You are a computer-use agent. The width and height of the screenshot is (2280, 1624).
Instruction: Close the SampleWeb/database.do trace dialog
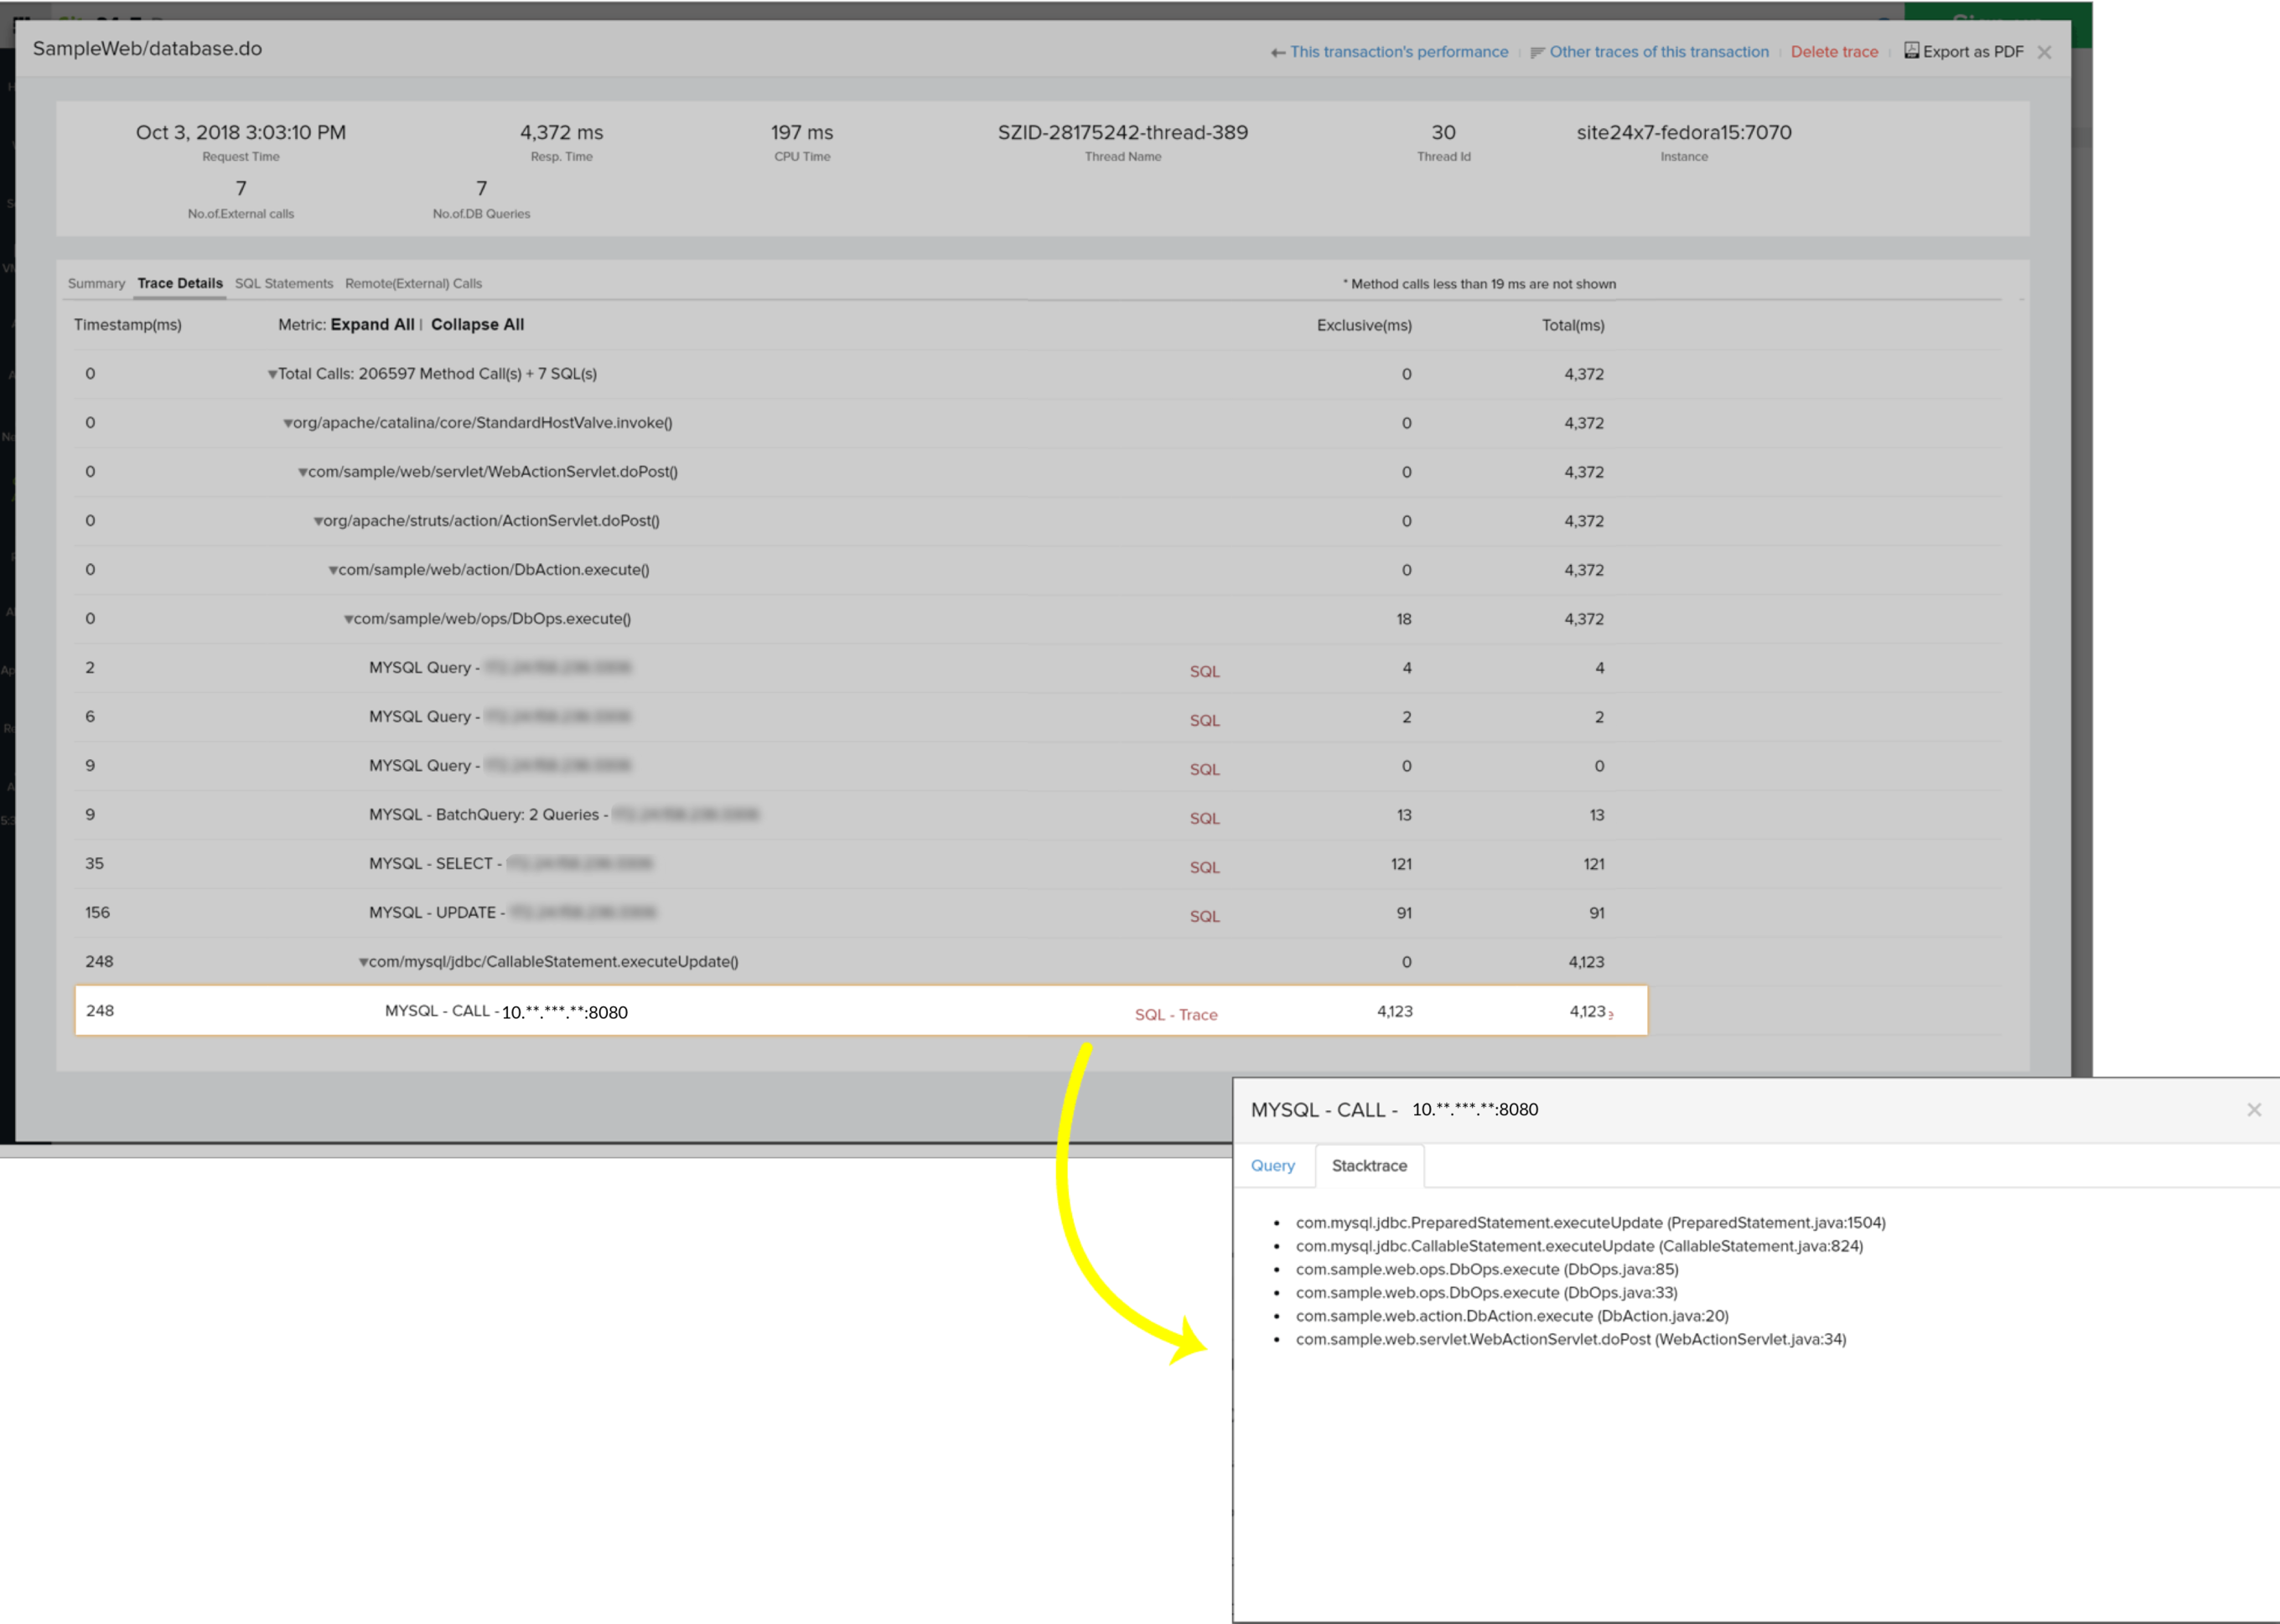pos(2044,53)
